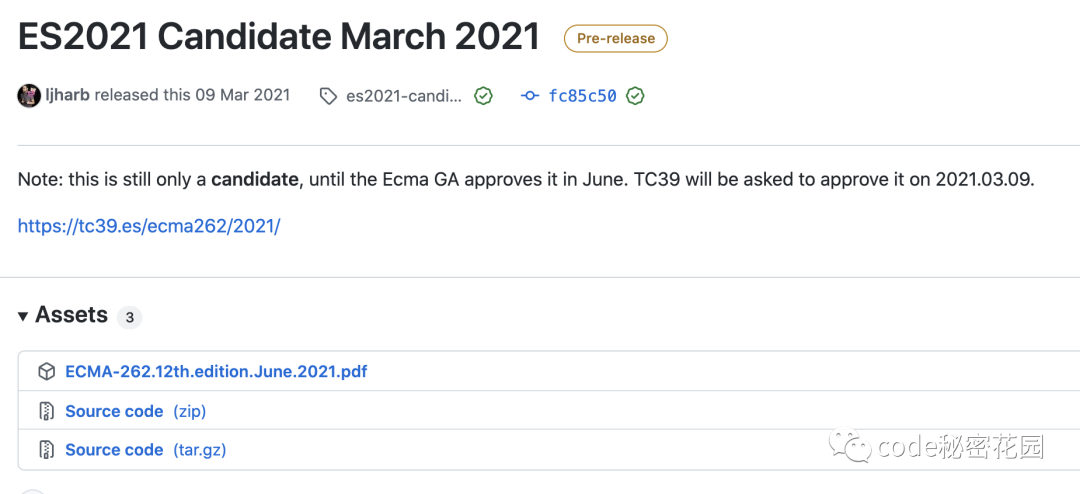Click the ES2021 Candidate March 2021 title
The width and height of the screenshot is (1080, 494).
coord(279,37)
